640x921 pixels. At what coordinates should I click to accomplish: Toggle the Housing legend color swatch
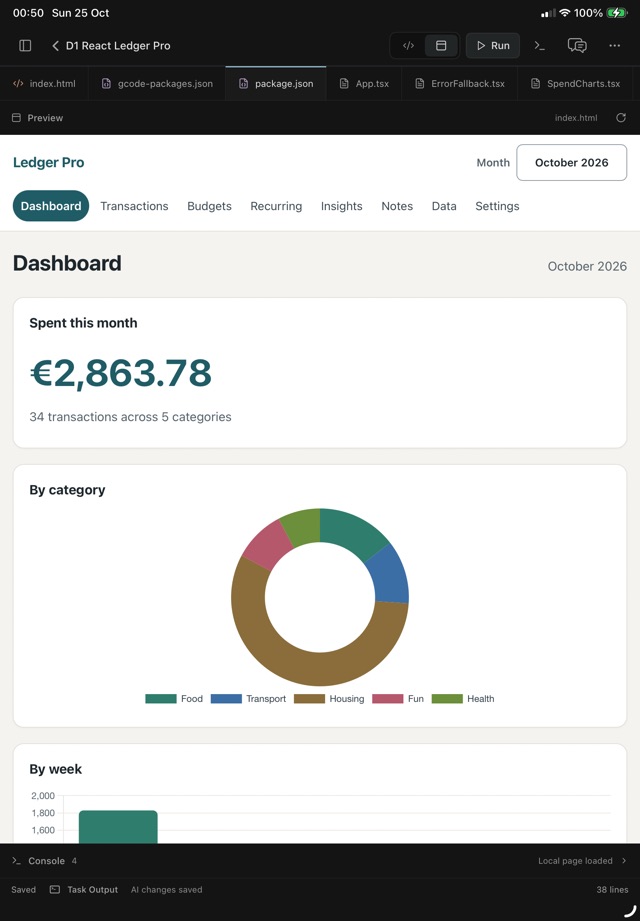click(x=309, y=699)
